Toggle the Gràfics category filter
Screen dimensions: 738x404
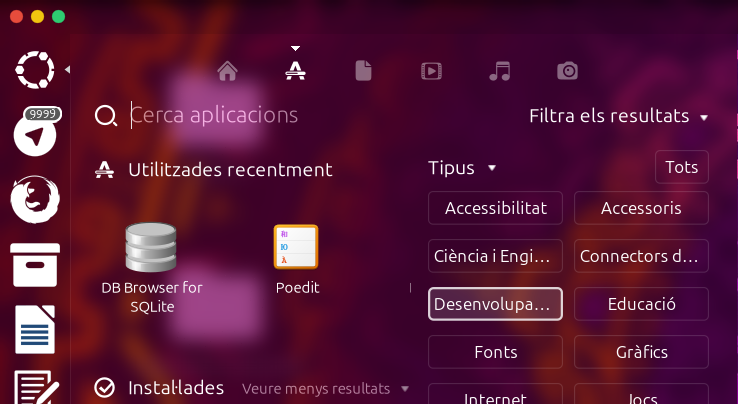[x=642, y=352]
